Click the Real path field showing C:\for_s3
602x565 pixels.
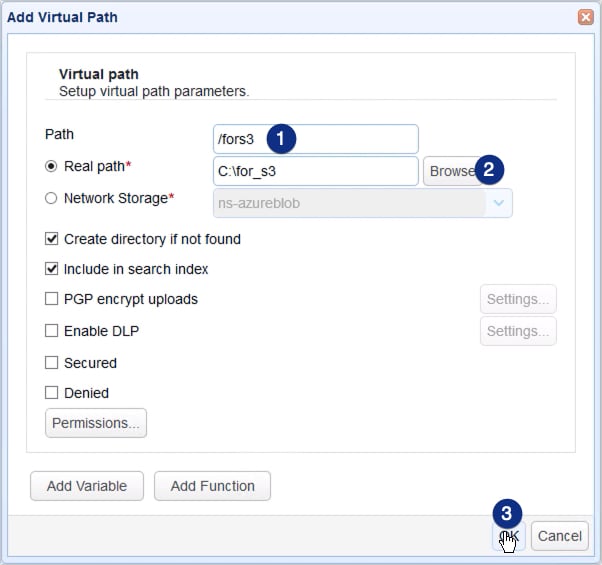(315, 171)
